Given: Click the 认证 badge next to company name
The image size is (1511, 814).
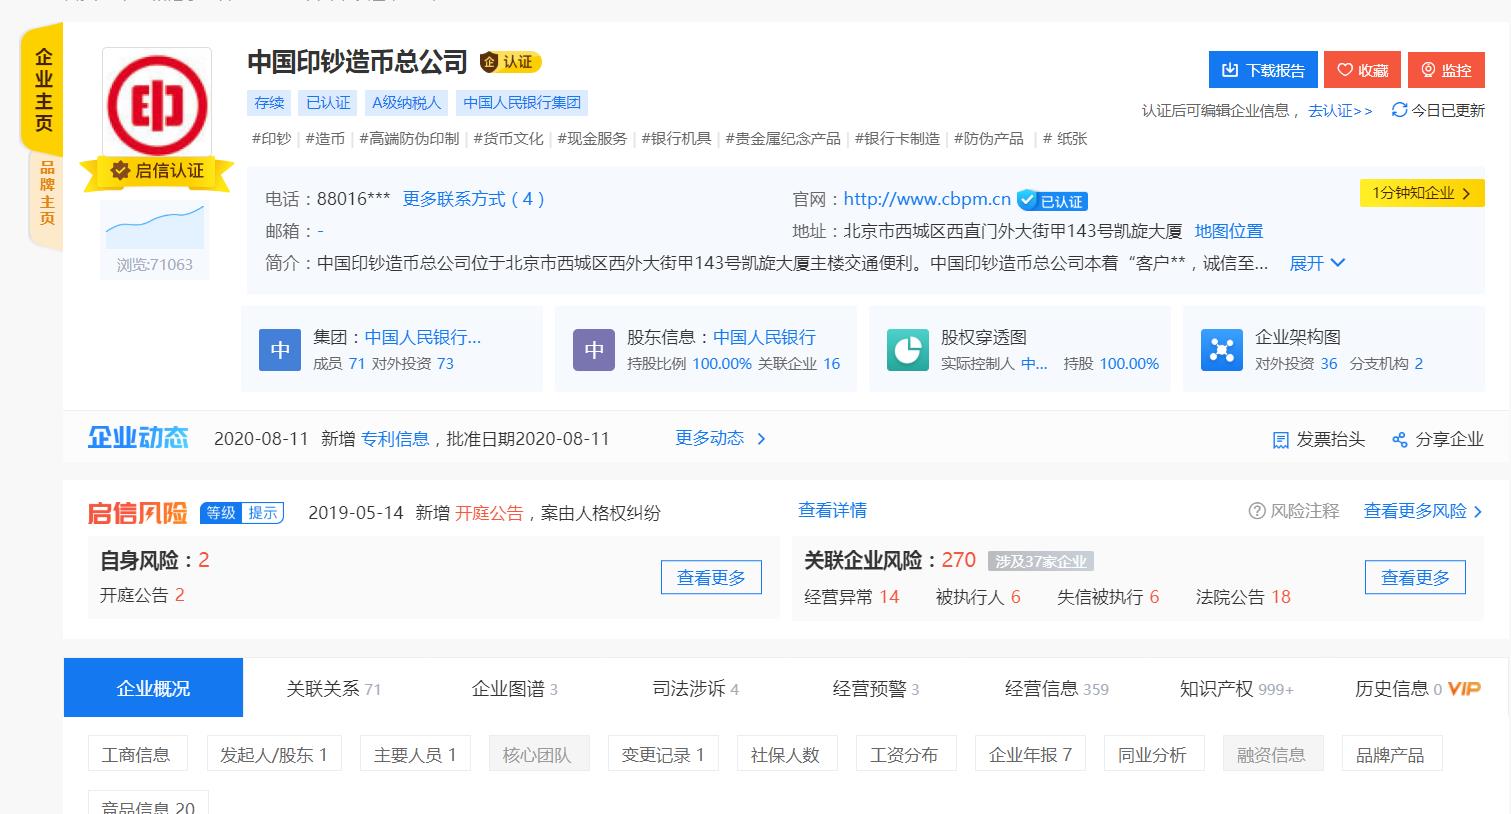Looking at the screenshot, I should 510,62.
